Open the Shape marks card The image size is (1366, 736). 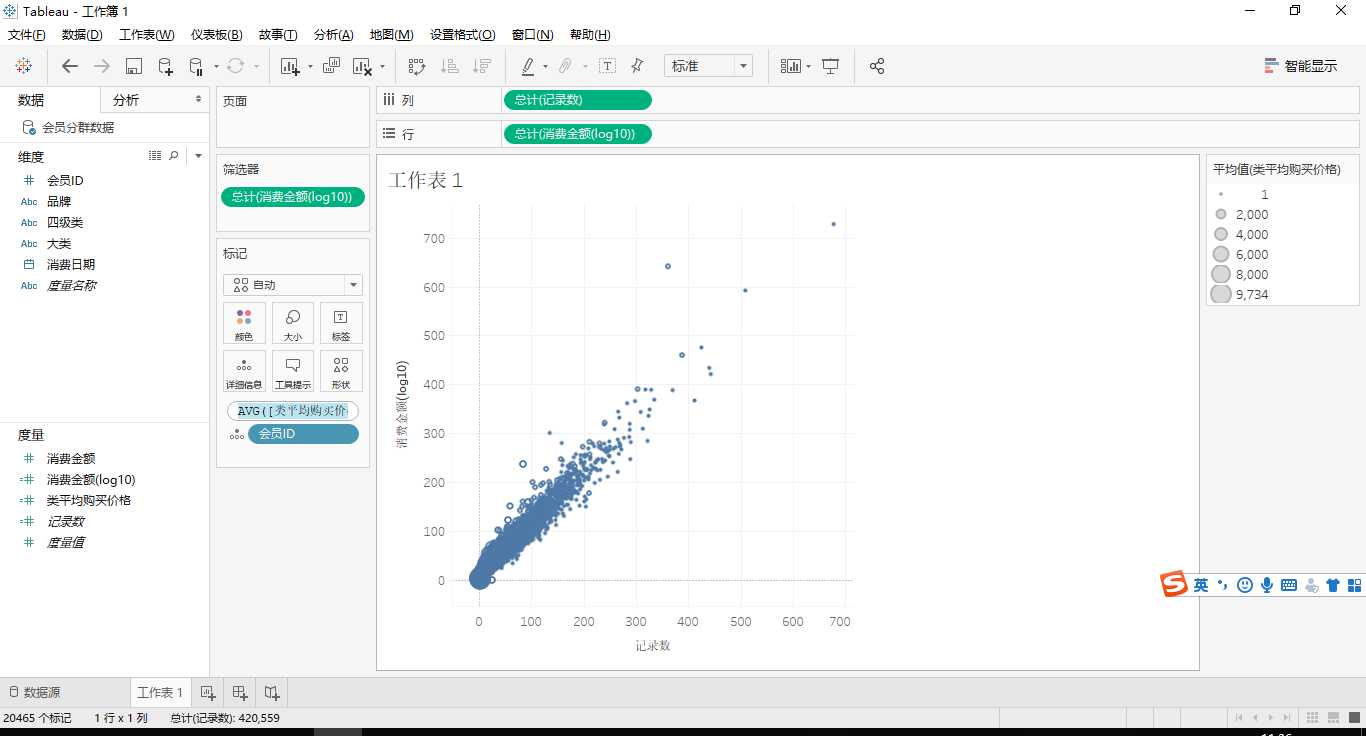[341, 371]
